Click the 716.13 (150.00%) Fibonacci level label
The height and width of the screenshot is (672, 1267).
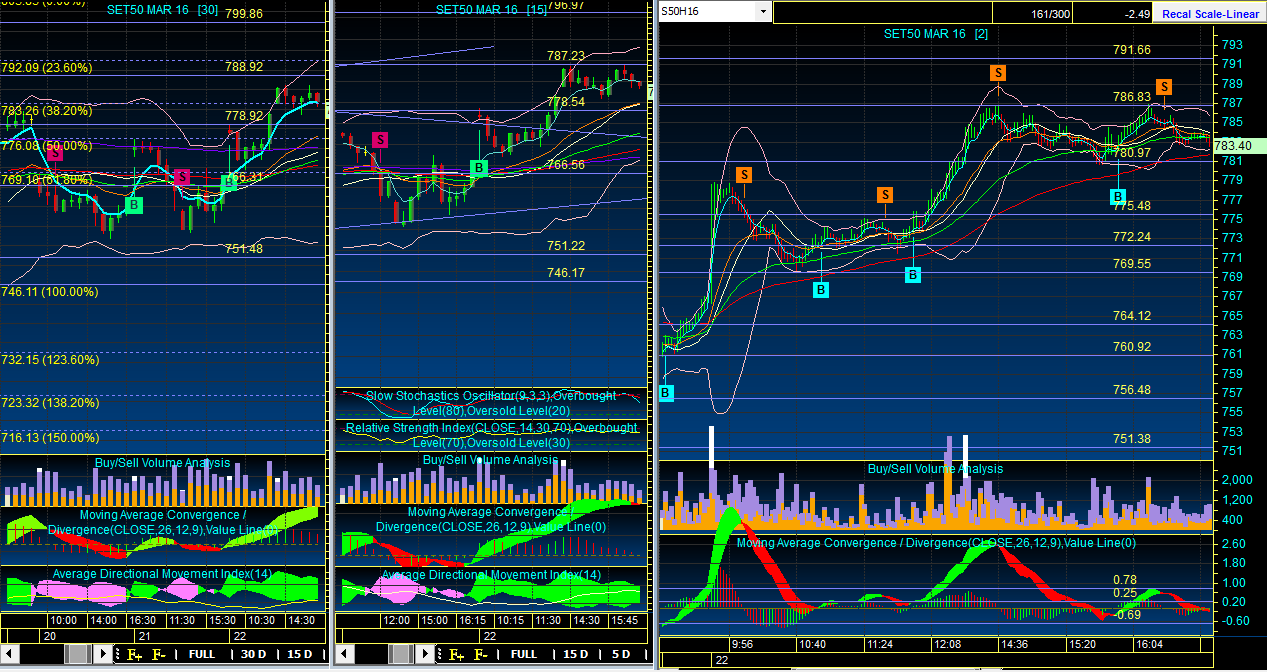[x=50, y=438]
